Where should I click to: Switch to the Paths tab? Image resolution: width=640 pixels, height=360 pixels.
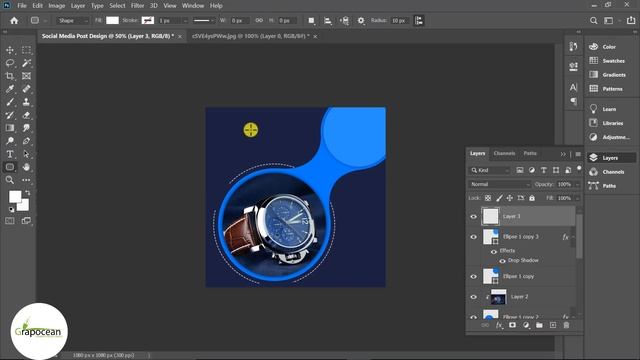click(530, 153)
